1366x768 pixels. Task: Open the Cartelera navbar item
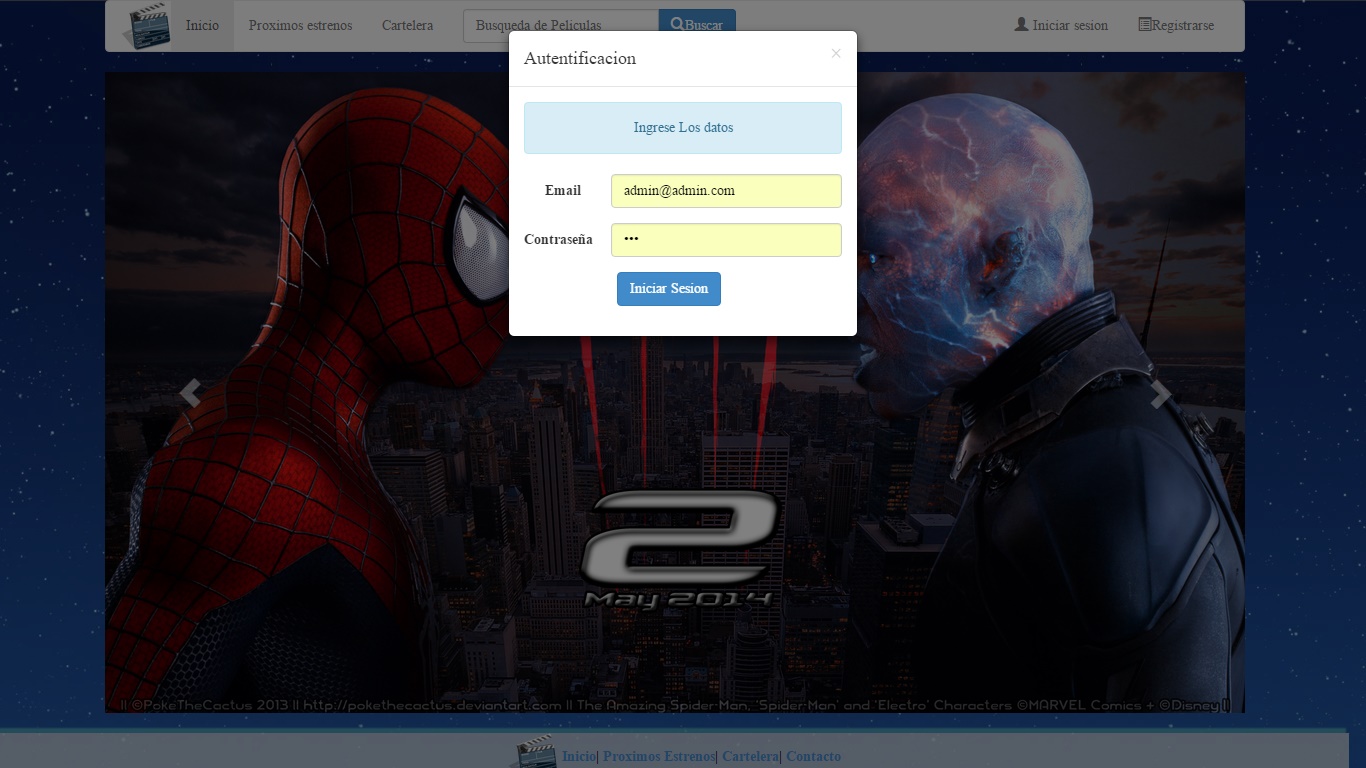[x=407, y=26]
